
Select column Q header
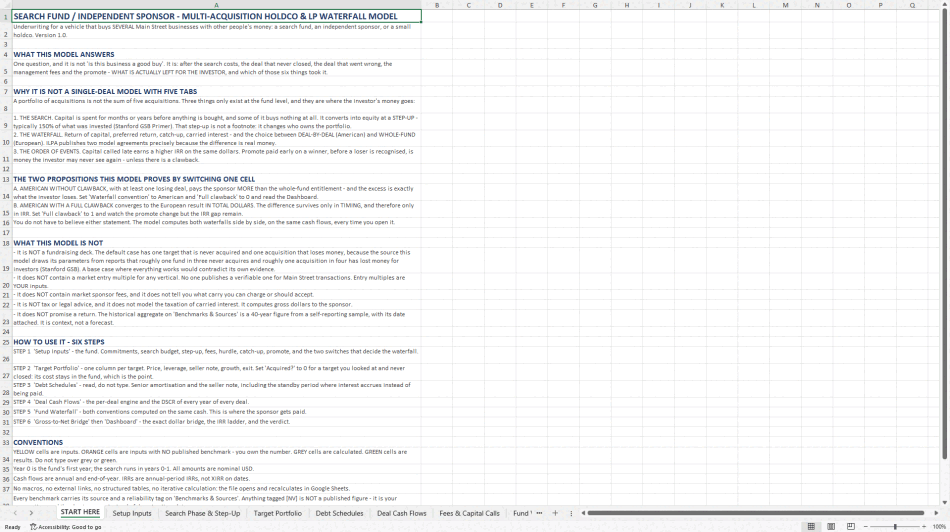pyautogui.click(x=912, y=5)
